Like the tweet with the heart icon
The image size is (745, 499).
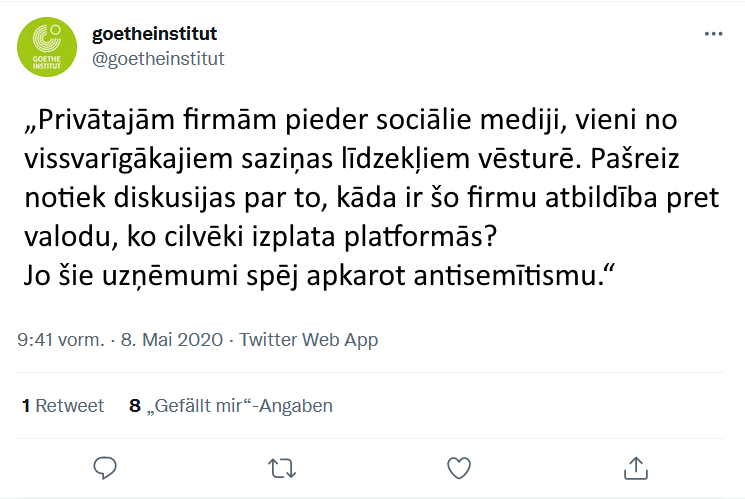pyautogui.click(x=459, y=467)
